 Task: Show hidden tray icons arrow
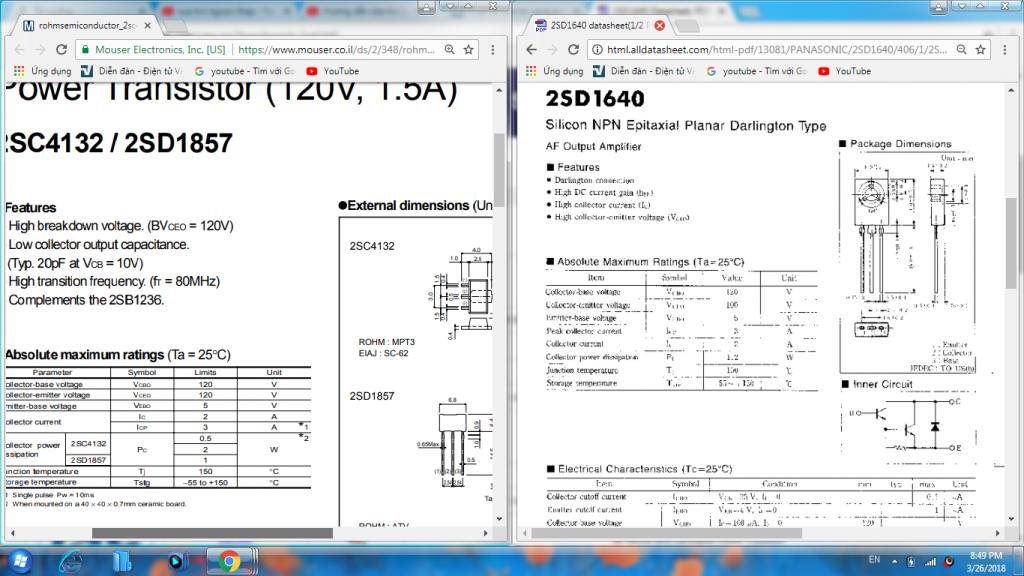coord(895,561)
